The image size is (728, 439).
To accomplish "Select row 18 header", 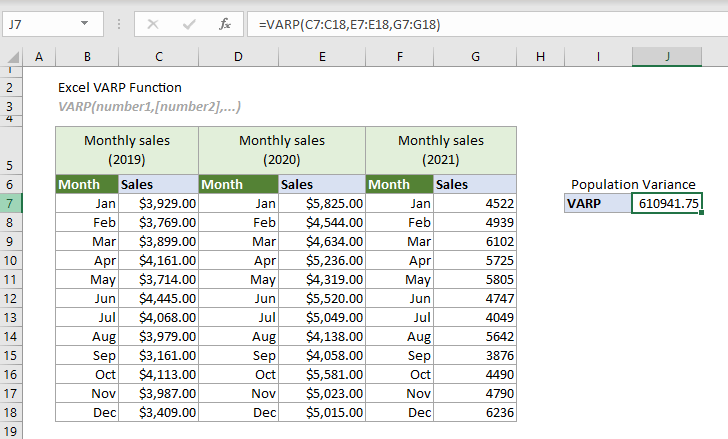I will tap(11, 411).
